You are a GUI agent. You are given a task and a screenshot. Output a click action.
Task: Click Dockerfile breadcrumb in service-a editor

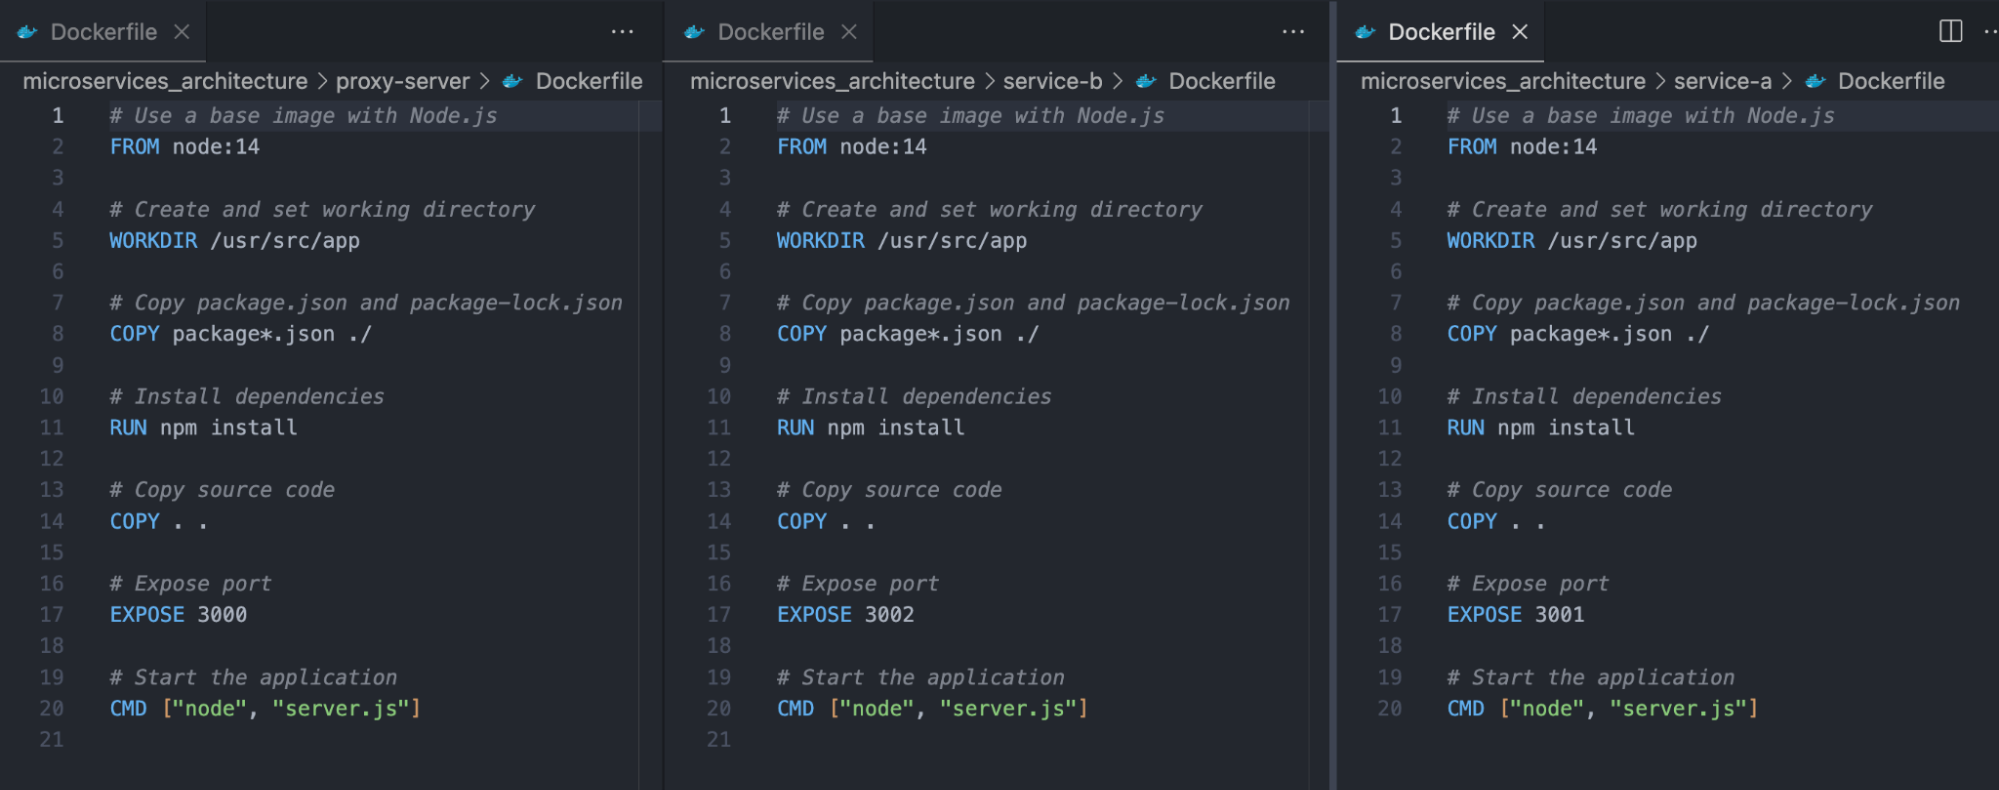(x=1891, y=81)
